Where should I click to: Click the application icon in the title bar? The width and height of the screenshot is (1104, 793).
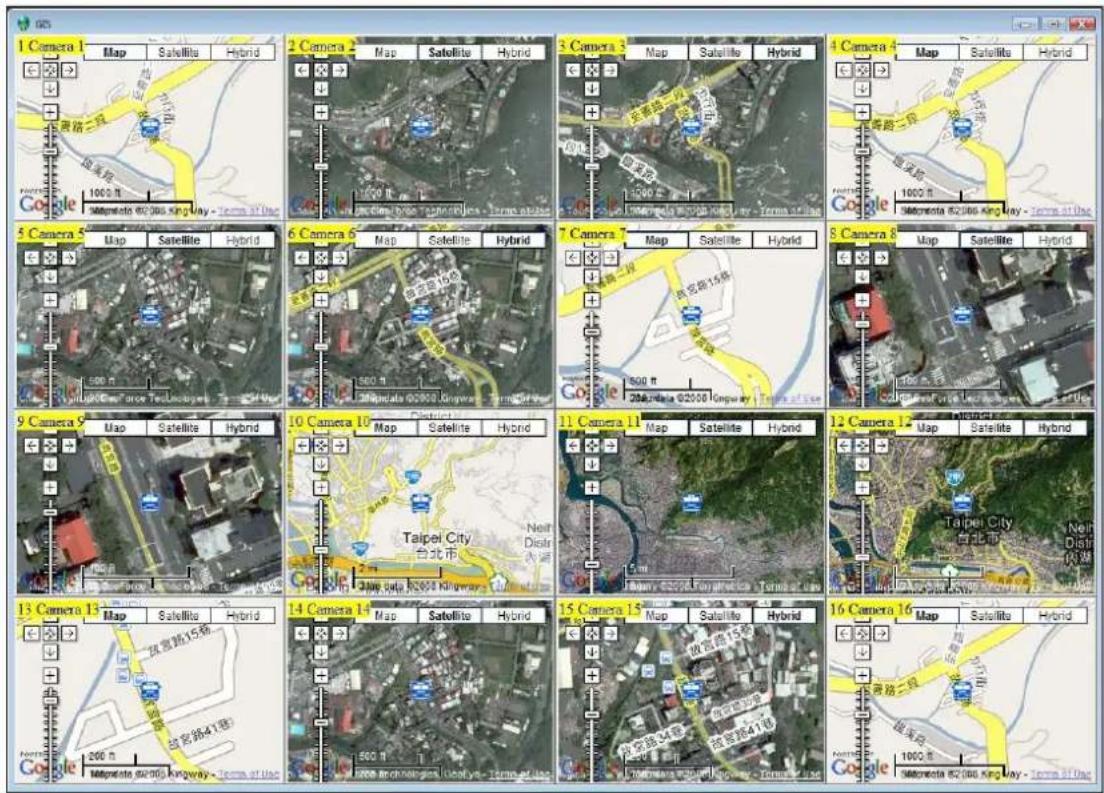pos(23,23)
